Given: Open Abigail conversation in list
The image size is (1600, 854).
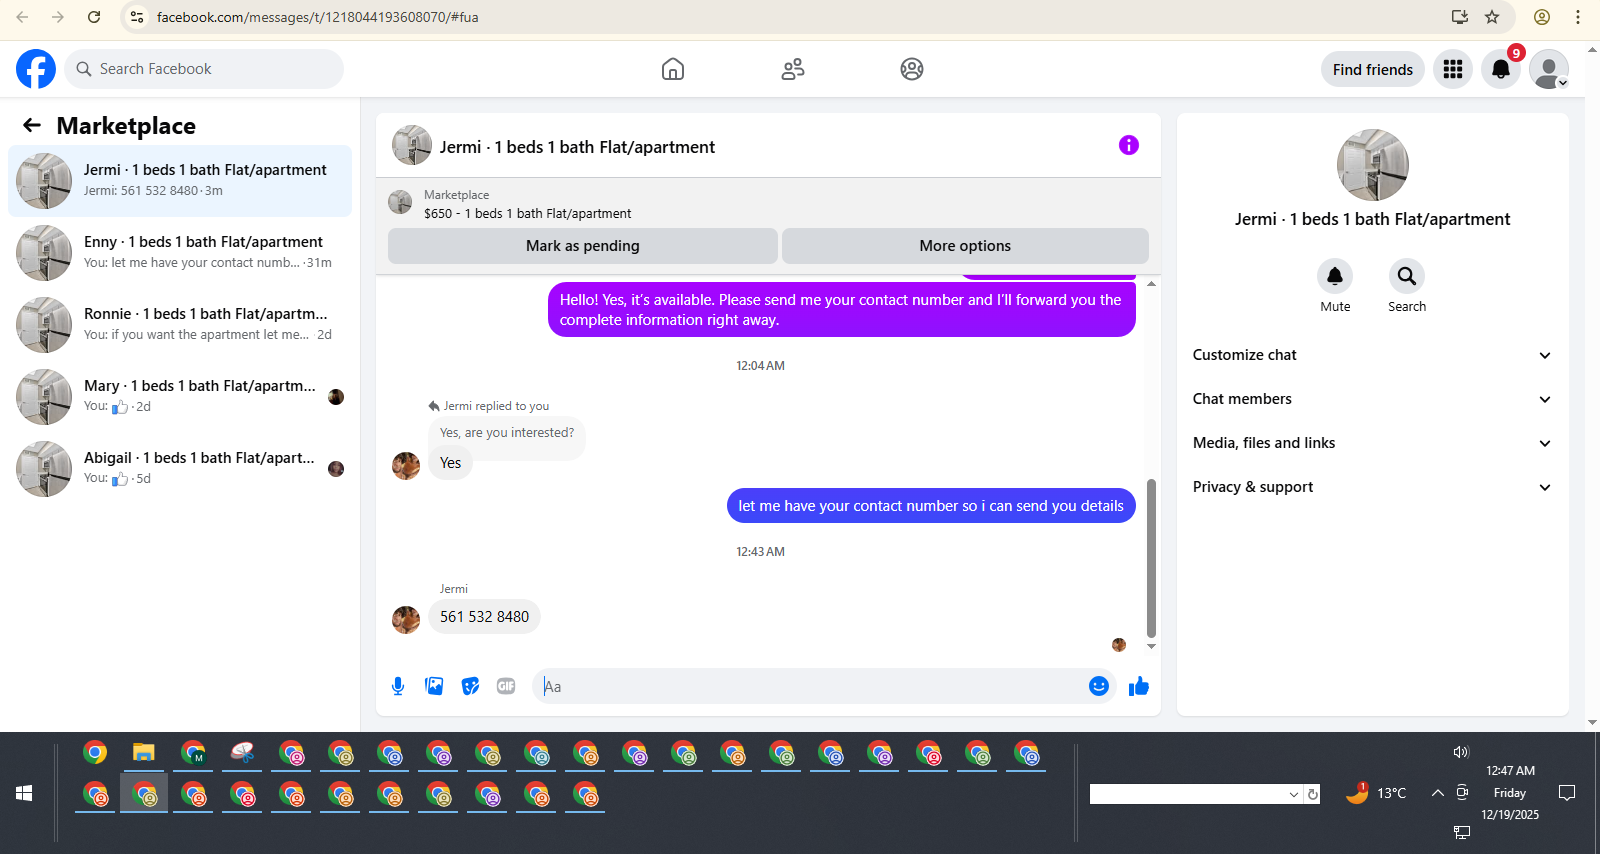Looking at the screenshot, I should (180, 469).
